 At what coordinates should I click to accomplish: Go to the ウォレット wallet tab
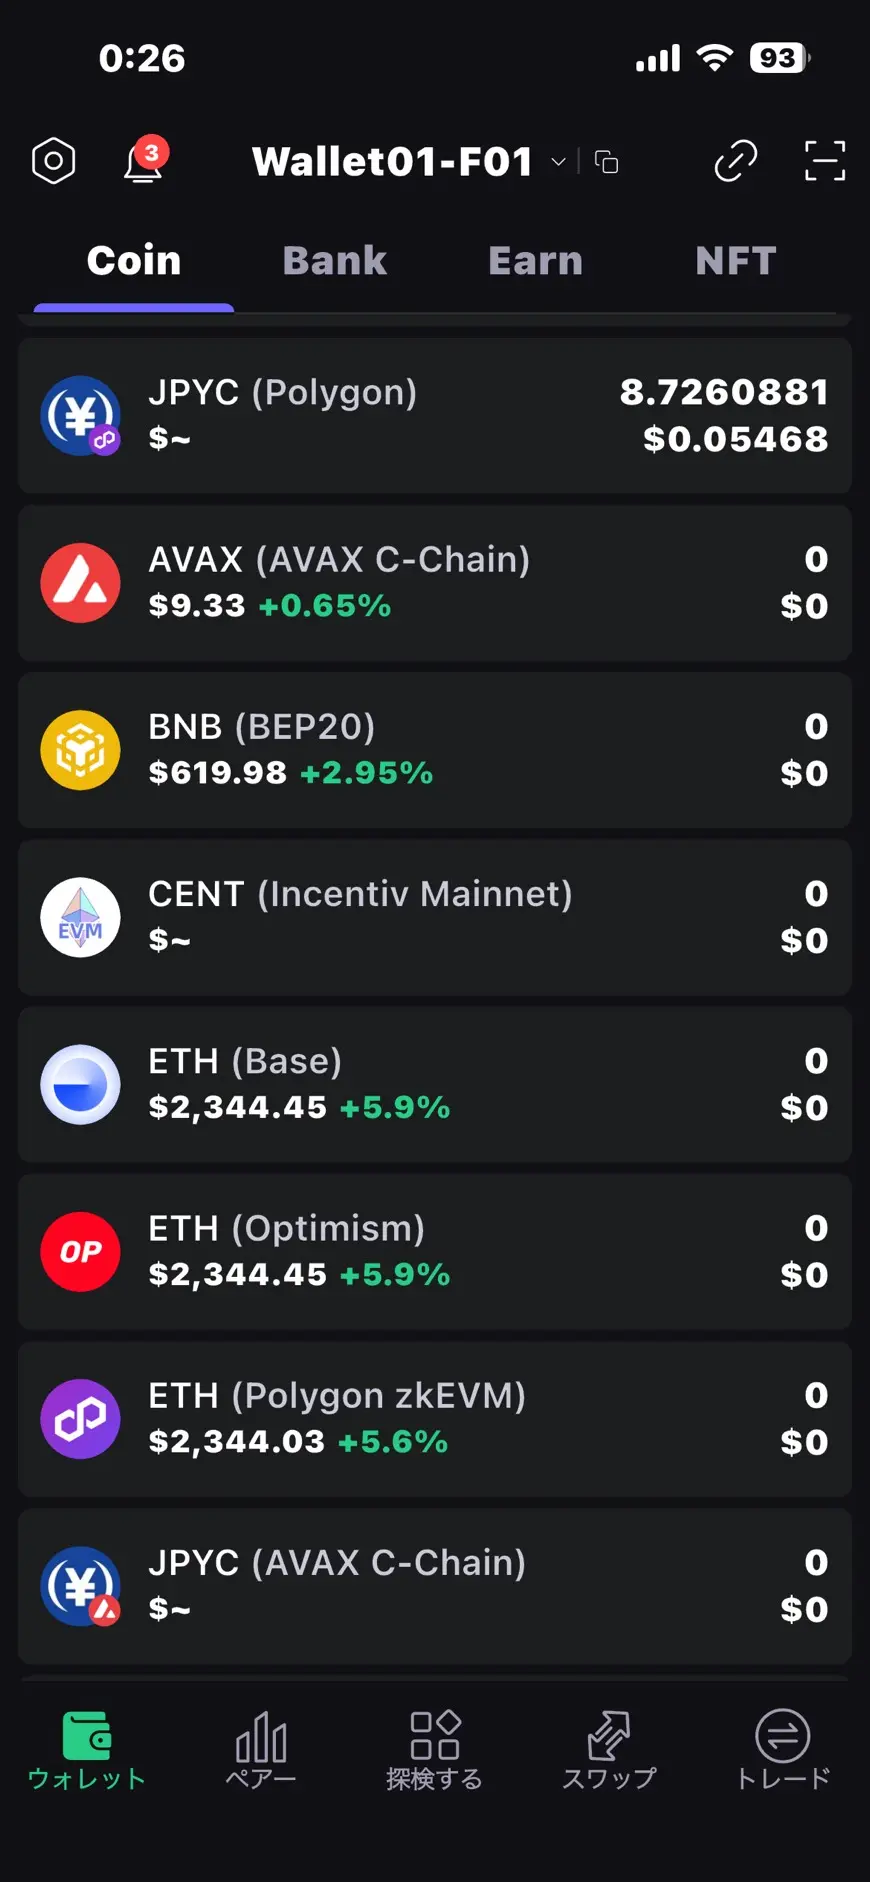tap(87, 1749)
